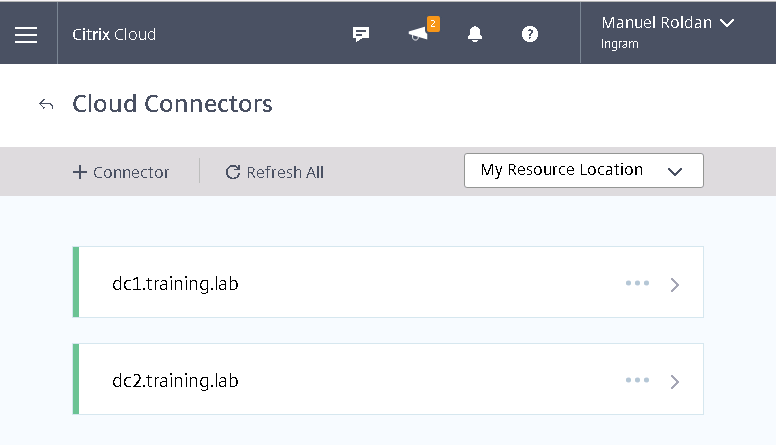Click the Refresh All circular arrow icon

(233, 172)
